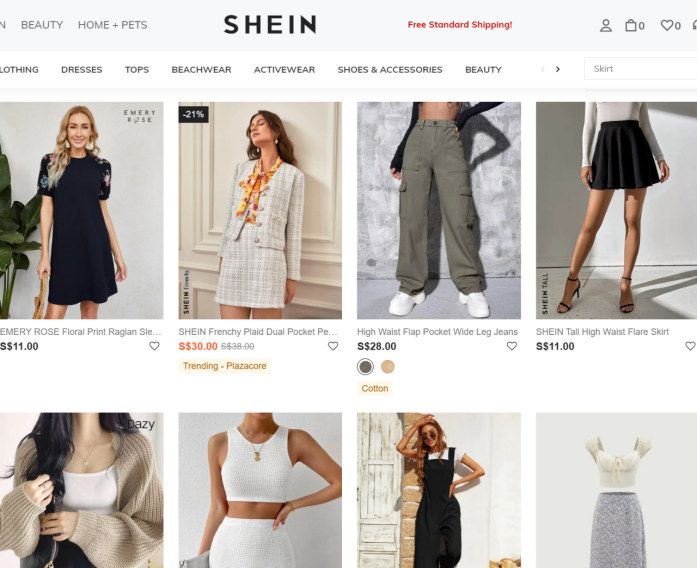
Task: Click the Free Standard Shipping link
Action: [x=460, y=25]
